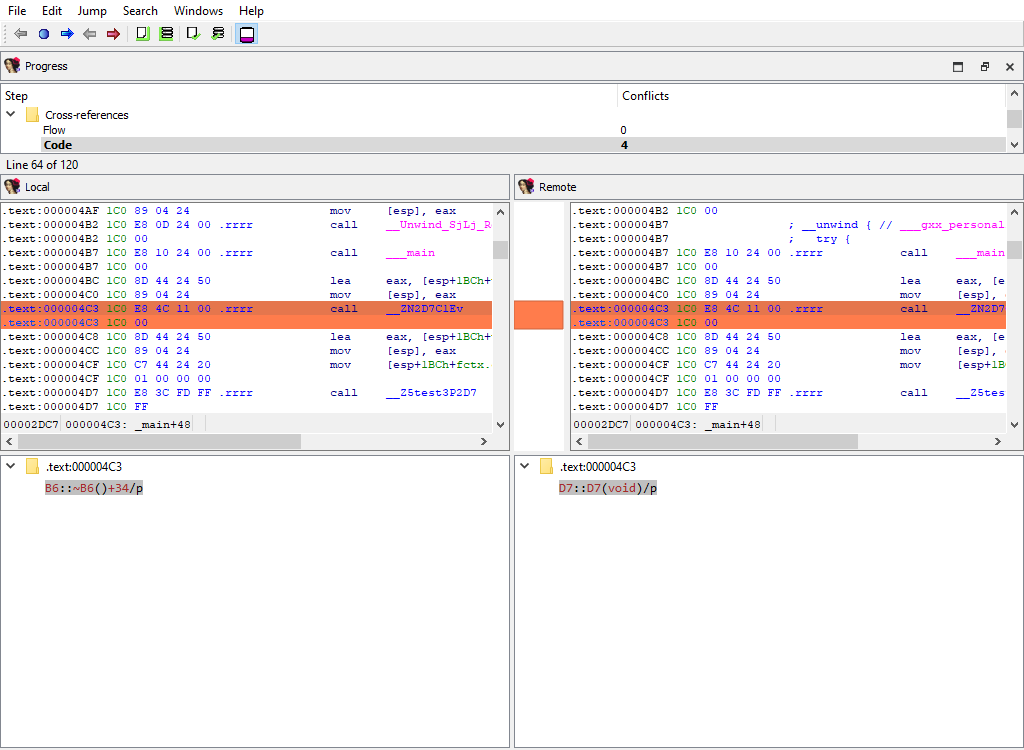Image resolution: width=1024 pixels, height=750 pixels.
Task: Select the D7::D7(void)/p entry
Action: [x=607, y=488]
